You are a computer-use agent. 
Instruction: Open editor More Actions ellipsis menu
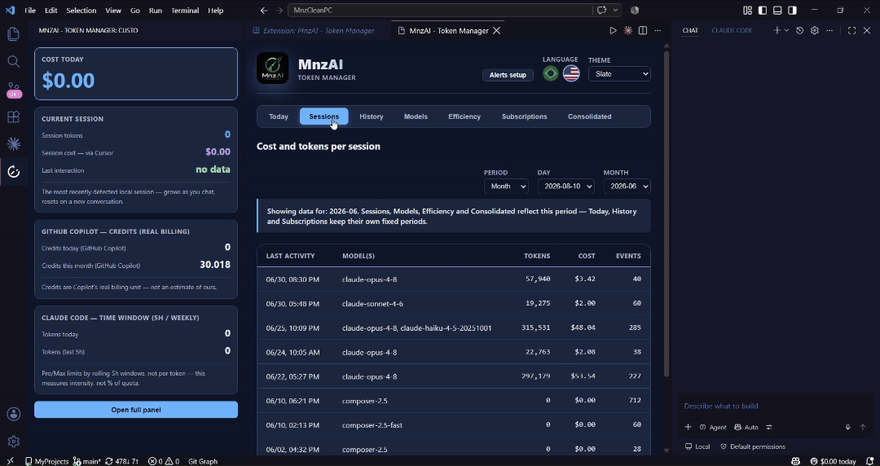[658, 30]
